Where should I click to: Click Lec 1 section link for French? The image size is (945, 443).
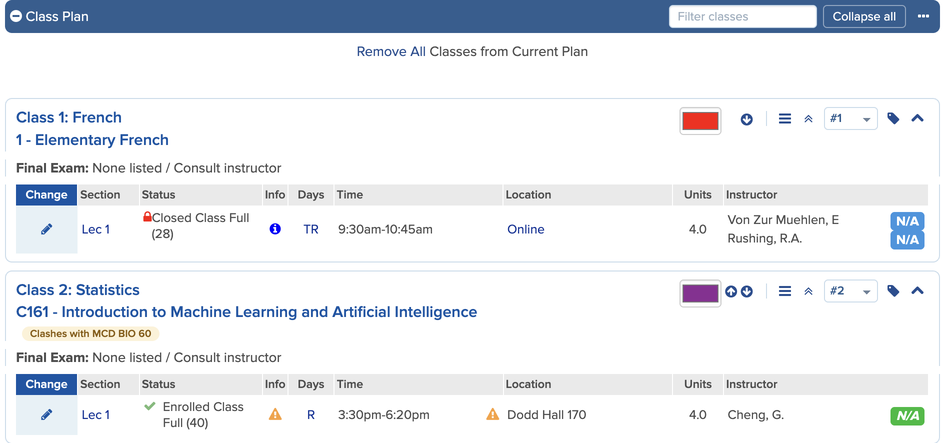tap(96, 230)
